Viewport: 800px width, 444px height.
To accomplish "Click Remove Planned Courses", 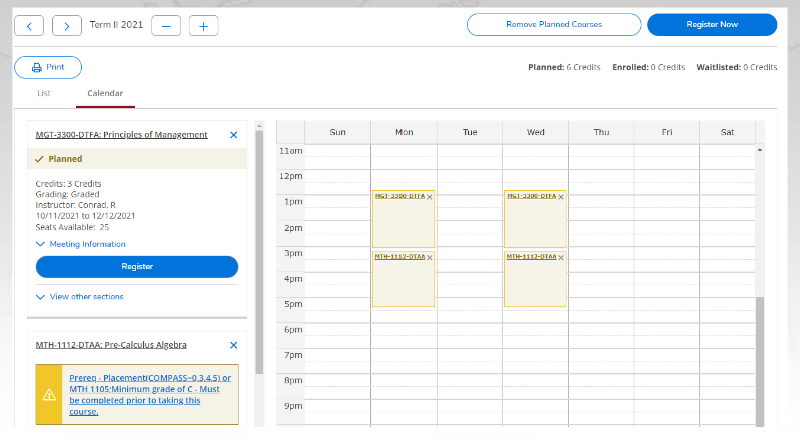I will point(554,24).
